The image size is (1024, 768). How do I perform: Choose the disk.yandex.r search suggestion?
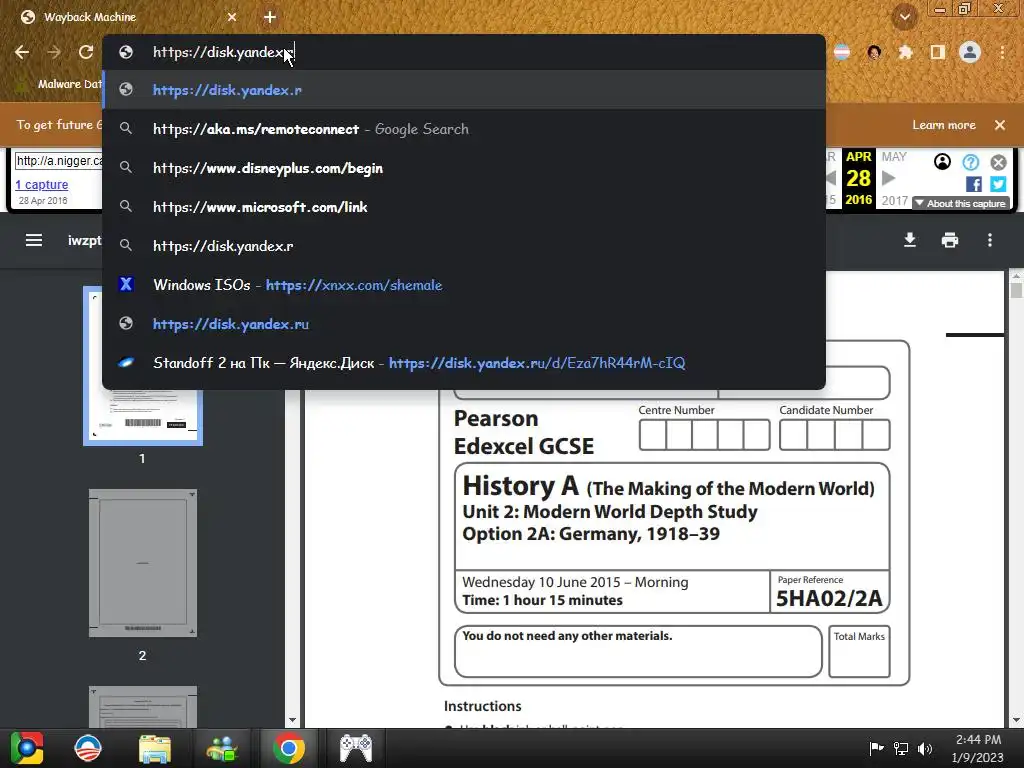(x=464, y=246)
